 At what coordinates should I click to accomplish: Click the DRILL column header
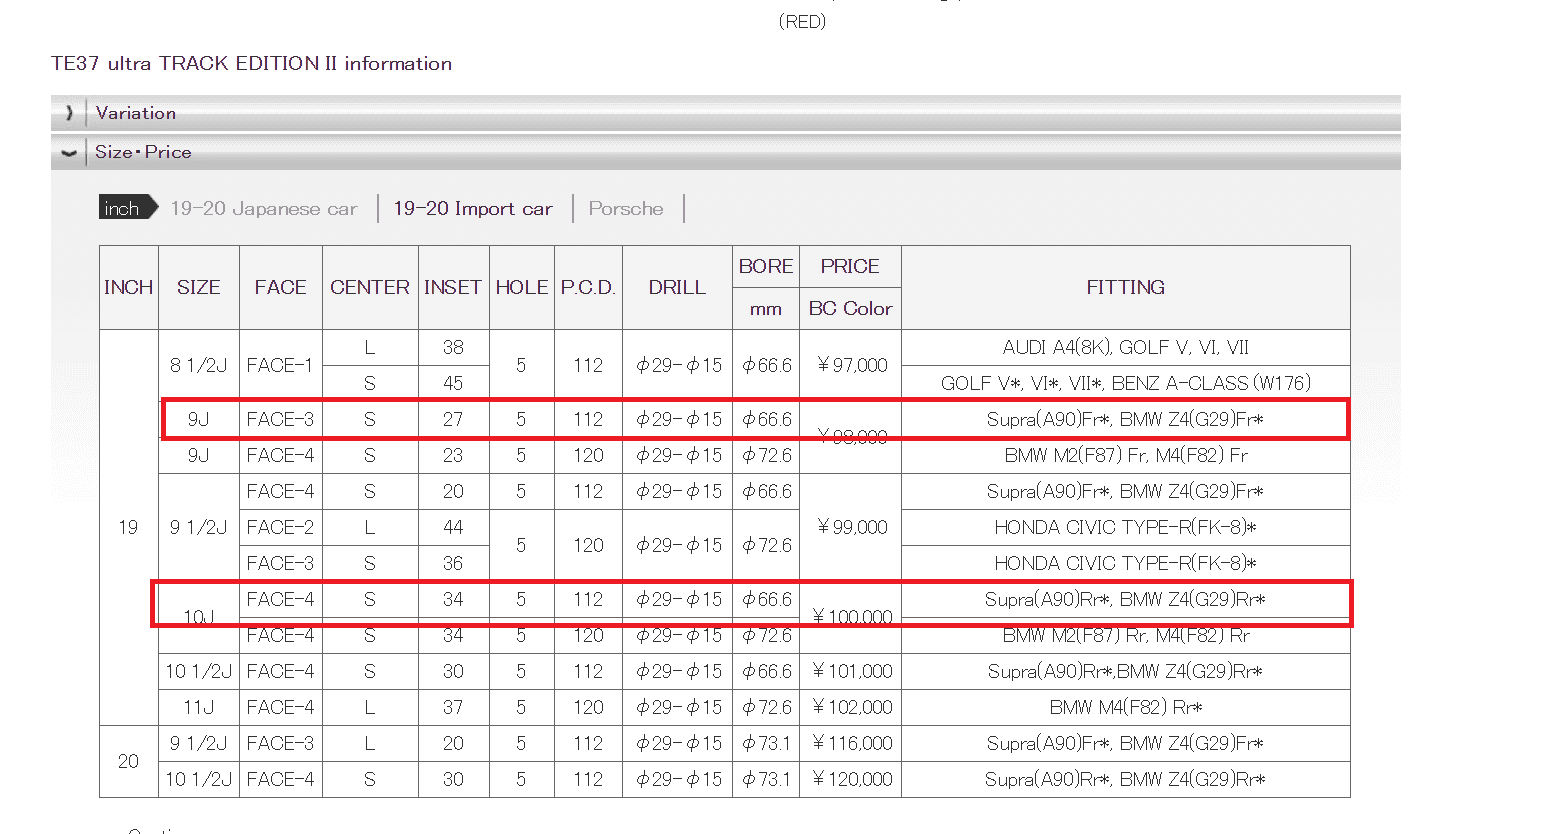(677, 288)
